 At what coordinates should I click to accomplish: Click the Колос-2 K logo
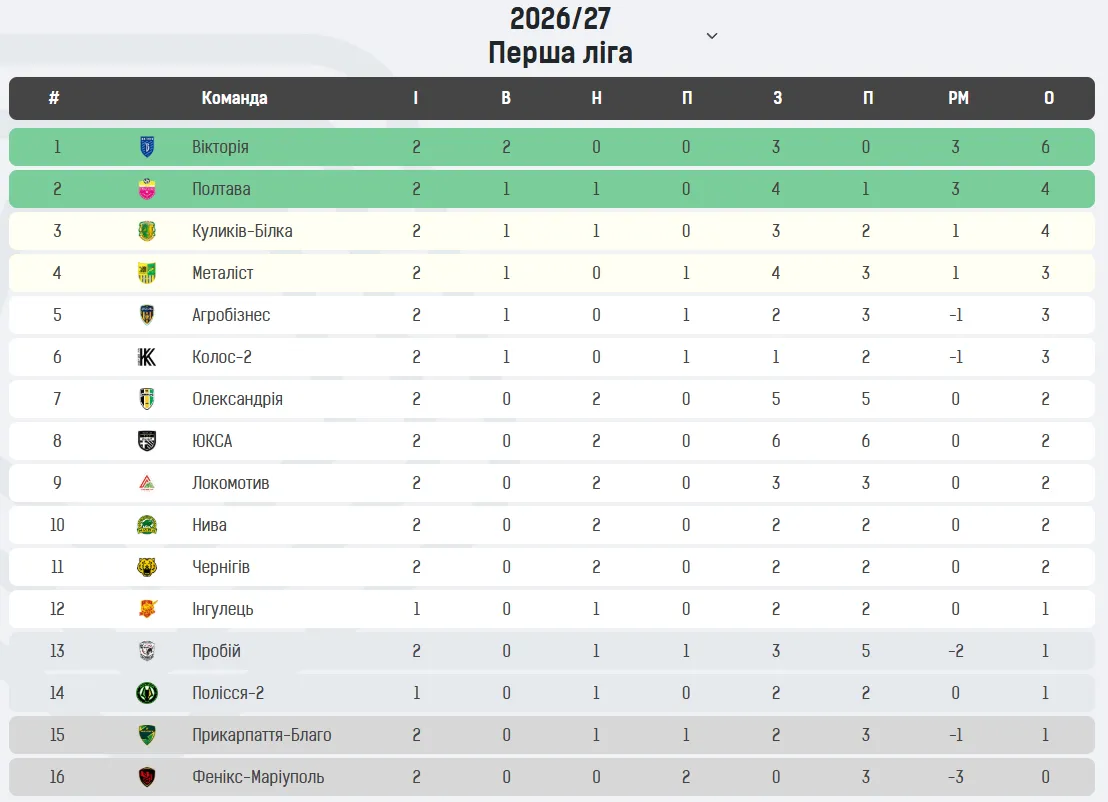pyautogui.click(x=147, y=357)
